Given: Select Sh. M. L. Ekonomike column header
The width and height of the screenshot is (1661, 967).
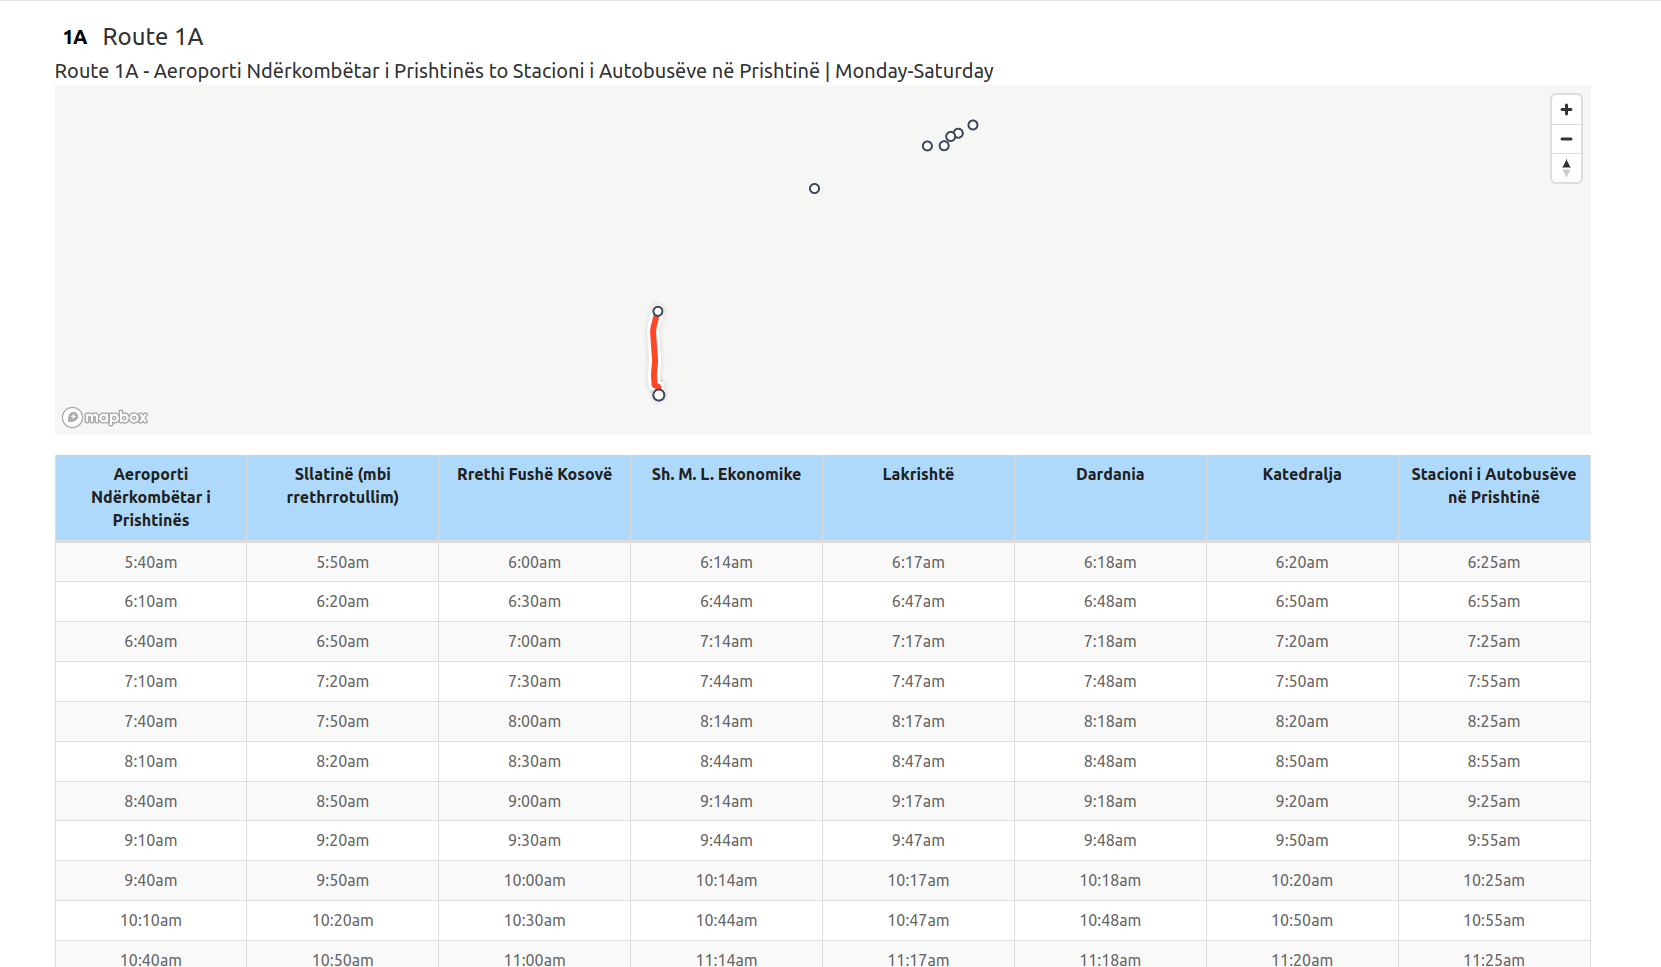Looking at the screenshot, I should [727, 497].
